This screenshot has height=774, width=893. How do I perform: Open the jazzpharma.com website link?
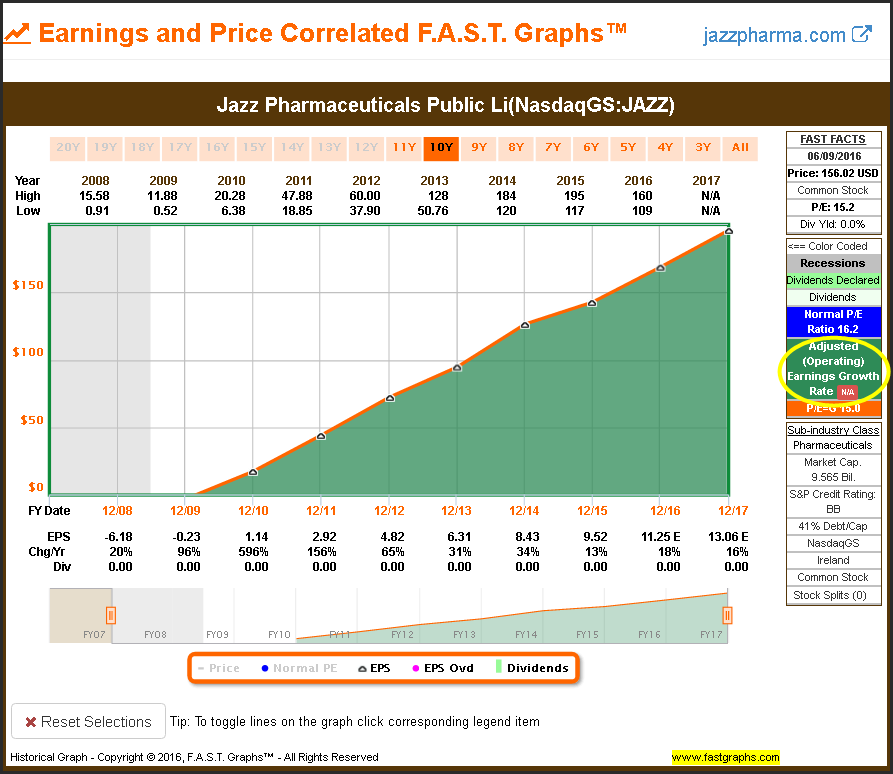point(774,35)
